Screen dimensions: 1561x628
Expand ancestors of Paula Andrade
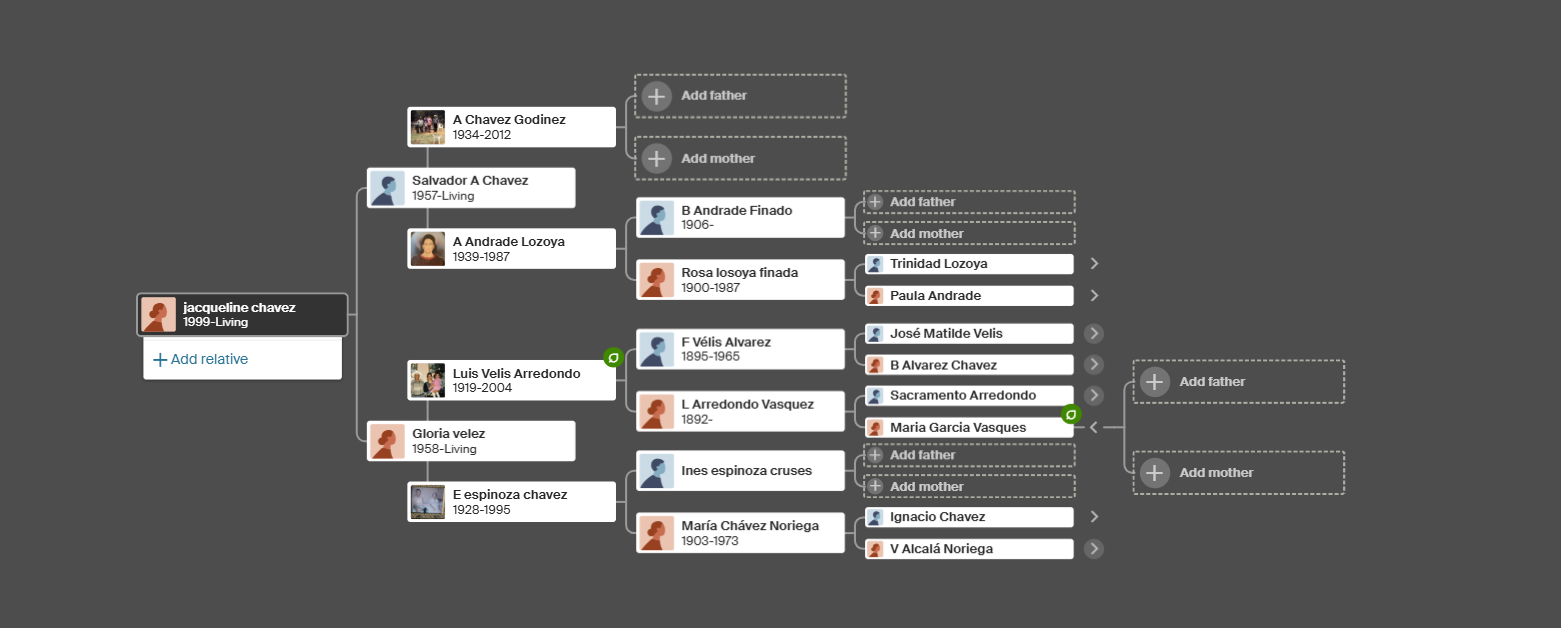pos(1094,296)
